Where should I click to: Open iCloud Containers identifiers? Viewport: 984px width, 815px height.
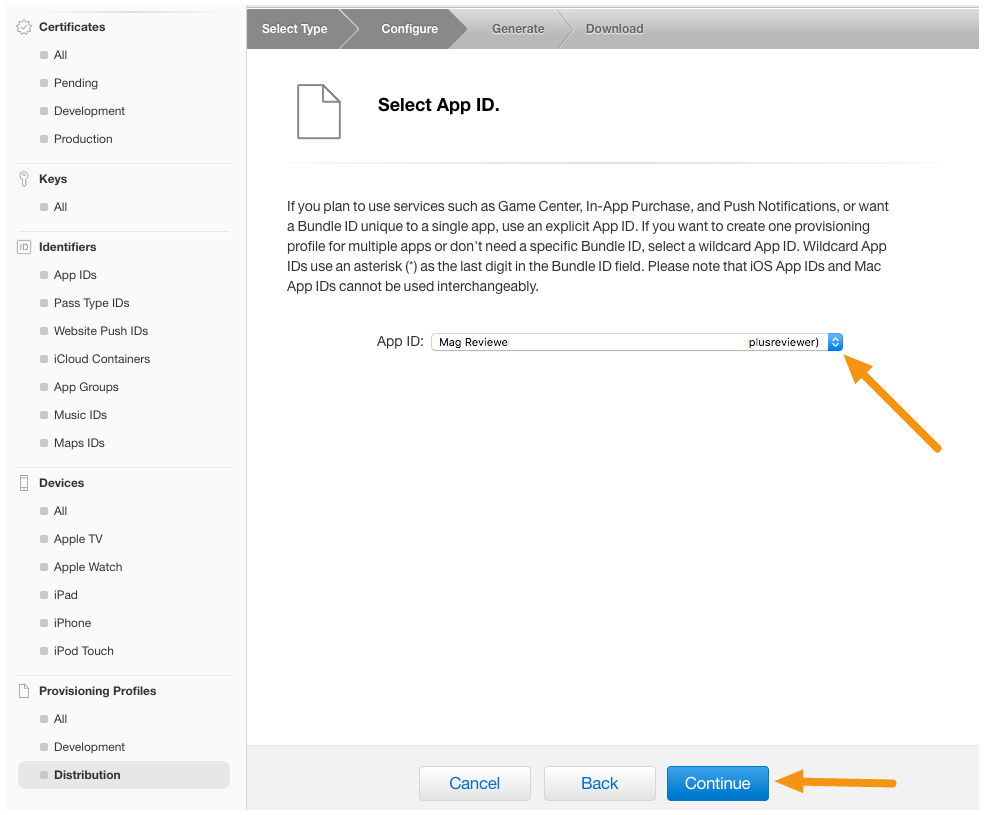[x=102, y=359]
